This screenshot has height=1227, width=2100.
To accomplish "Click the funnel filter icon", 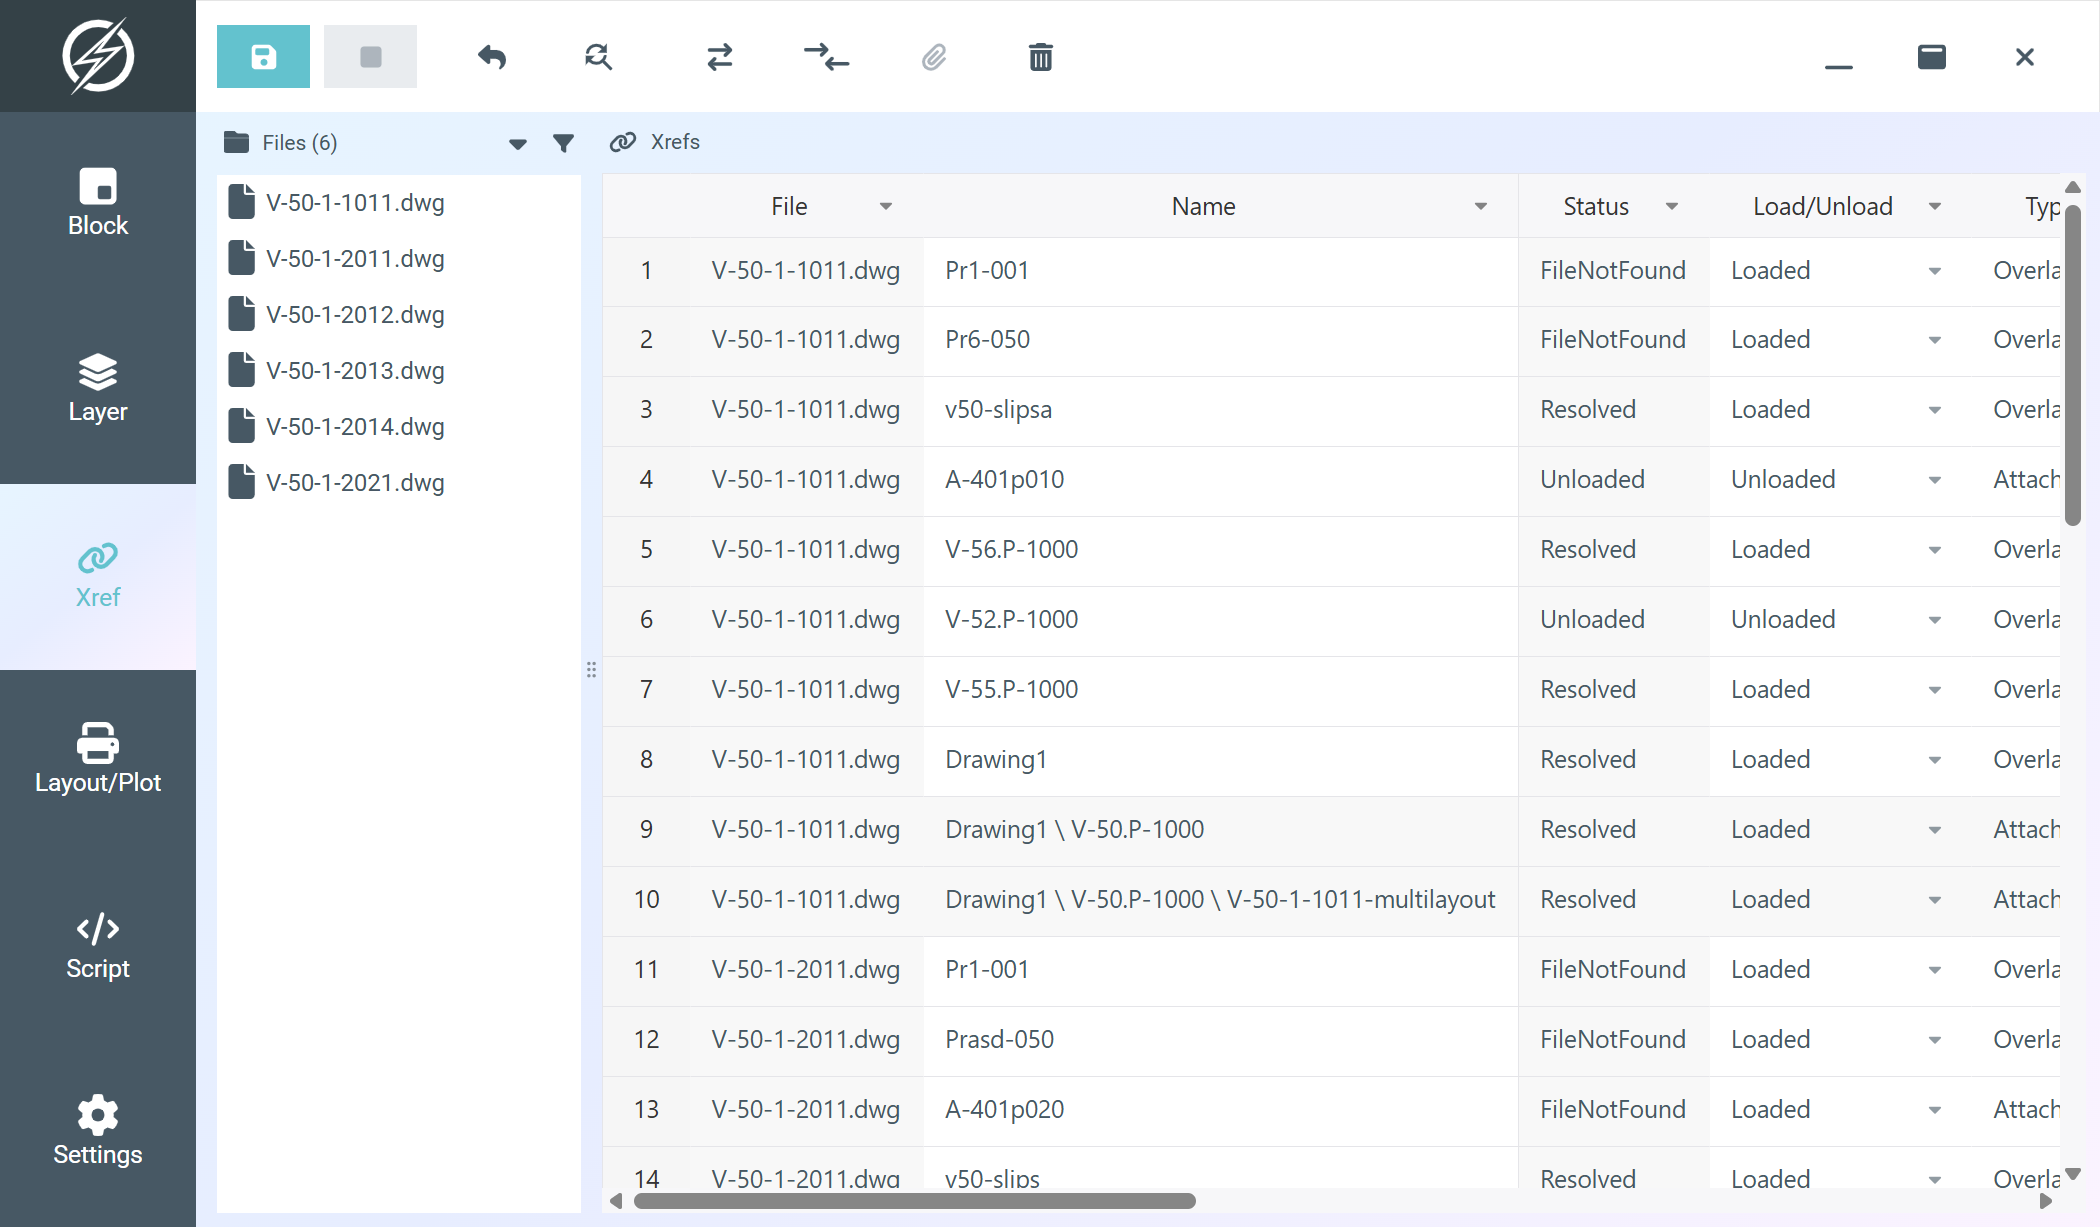I will click(564, 143).
